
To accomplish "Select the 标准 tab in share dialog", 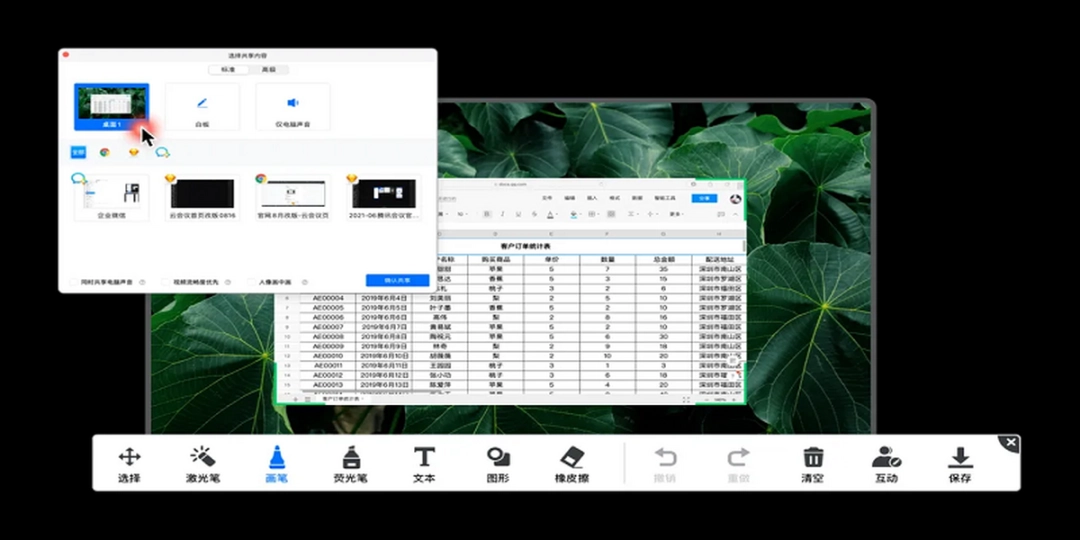I will pyautogui.click(x=229, y=70).
